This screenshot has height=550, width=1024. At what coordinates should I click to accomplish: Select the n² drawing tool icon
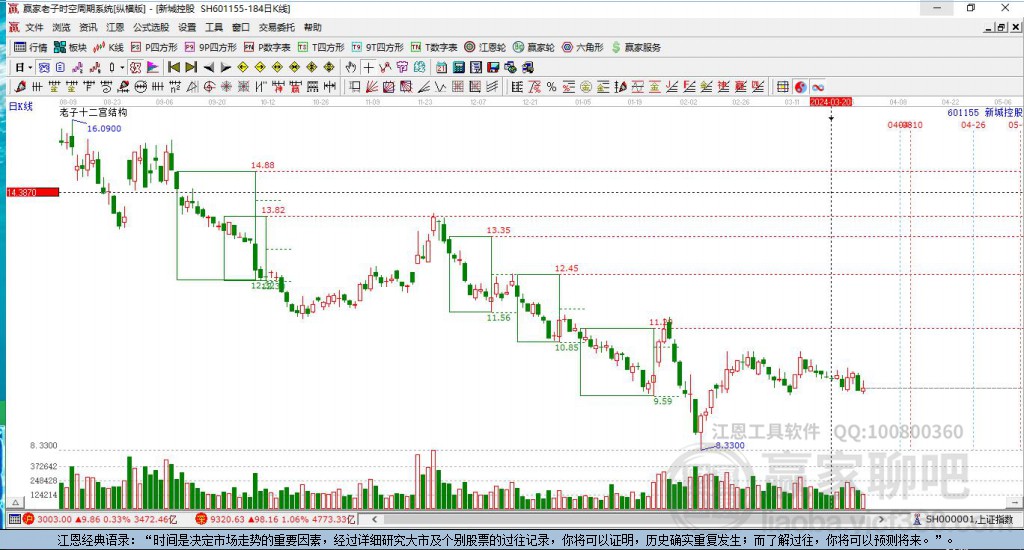pos(175,87)
